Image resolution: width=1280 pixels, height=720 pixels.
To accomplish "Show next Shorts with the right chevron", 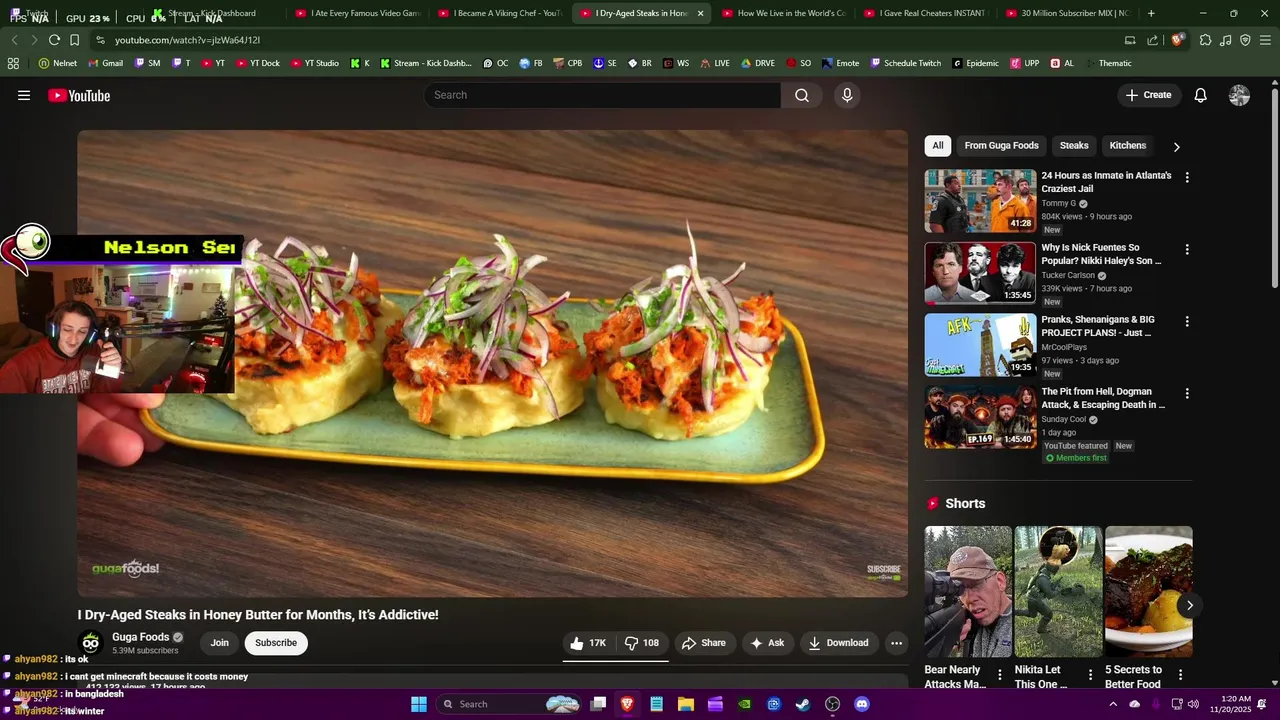I will point(1189,605).
